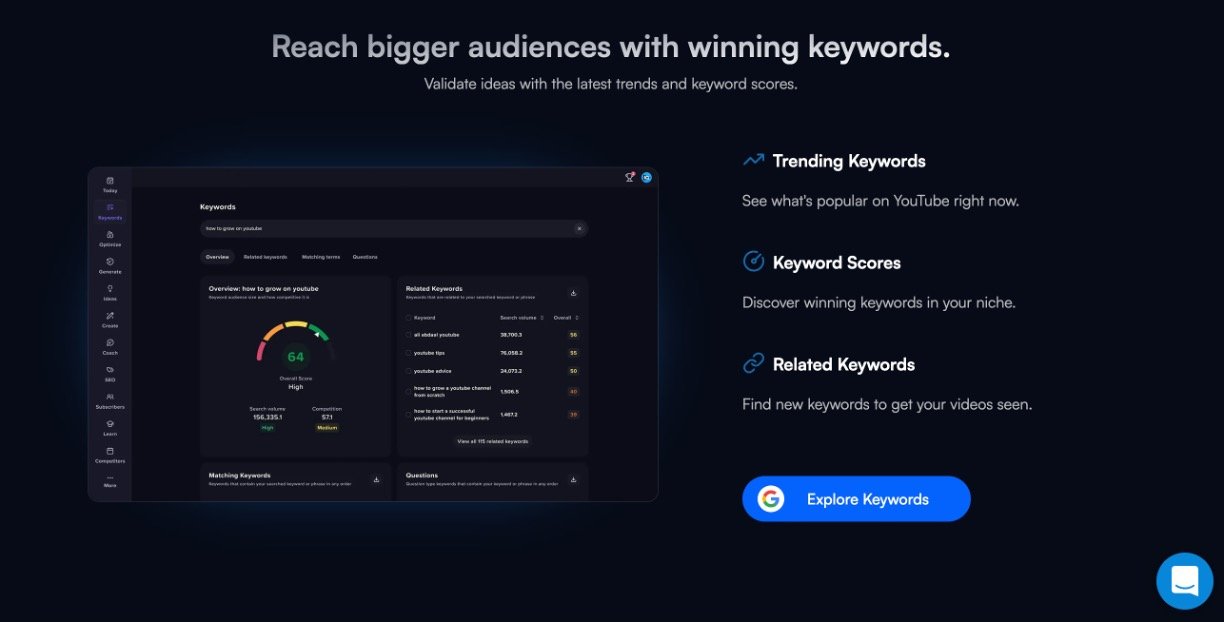Open 'View all 115 related keywords' link
Viewport: 1224px width, 622px height.
(x=492, y=441)
